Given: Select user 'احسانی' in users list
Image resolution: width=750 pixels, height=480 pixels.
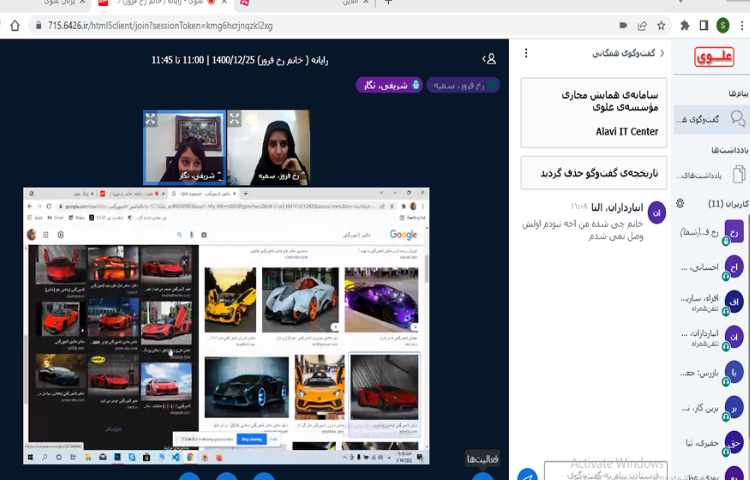Looking at the screenshot, I should [x=711, y=267].
